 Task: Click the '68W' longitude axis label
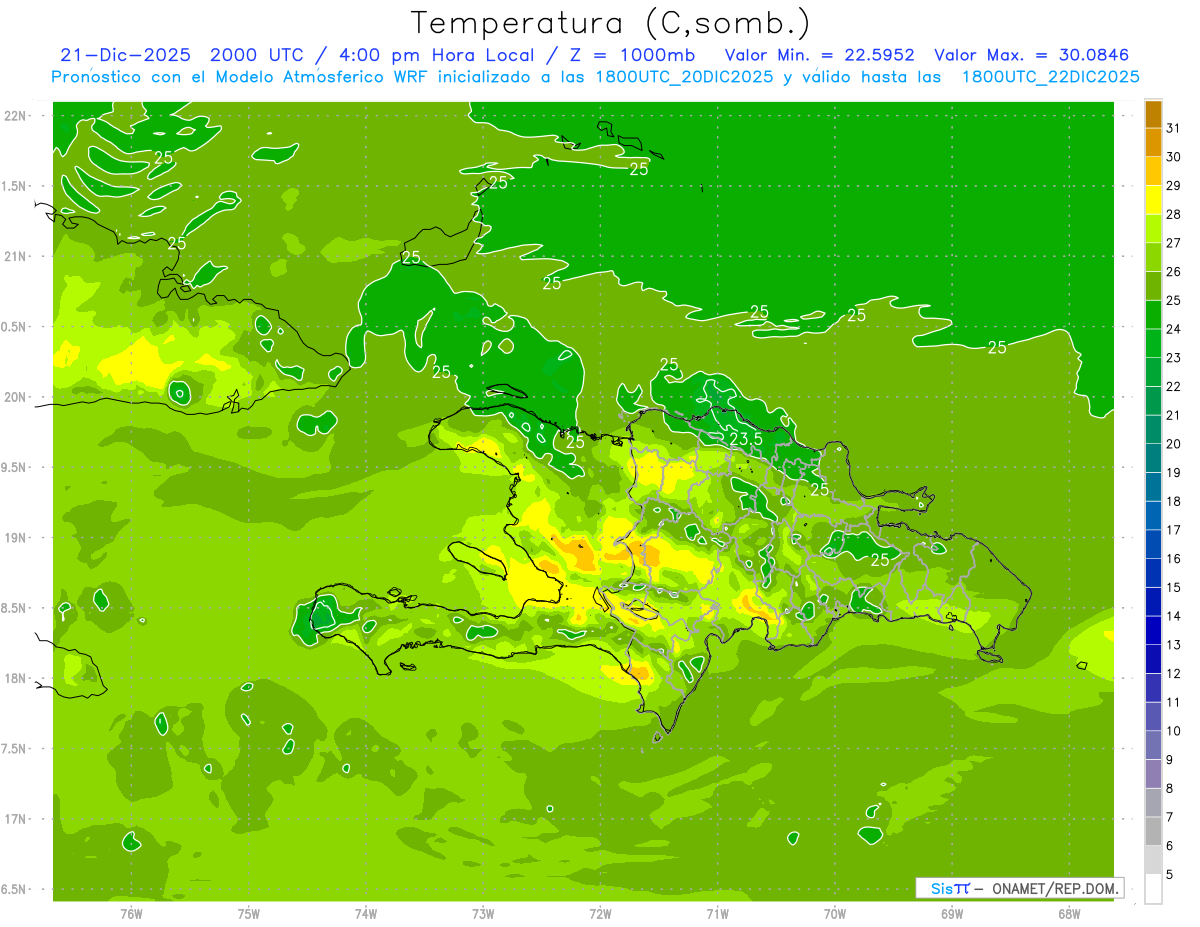1069,913
